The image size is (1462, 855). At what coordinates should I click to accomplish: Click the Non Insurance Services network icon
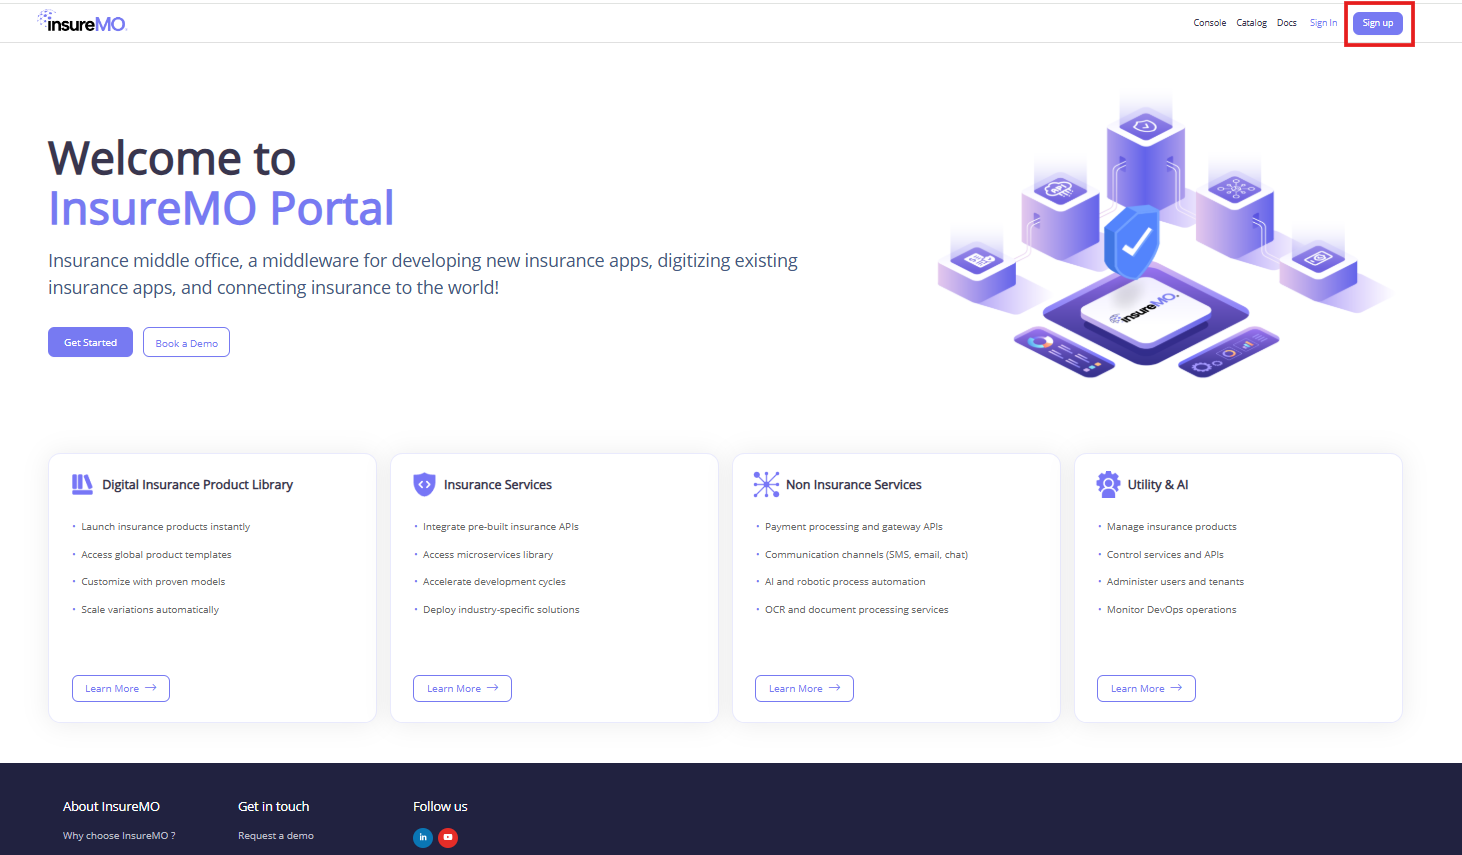pos(766,484)
